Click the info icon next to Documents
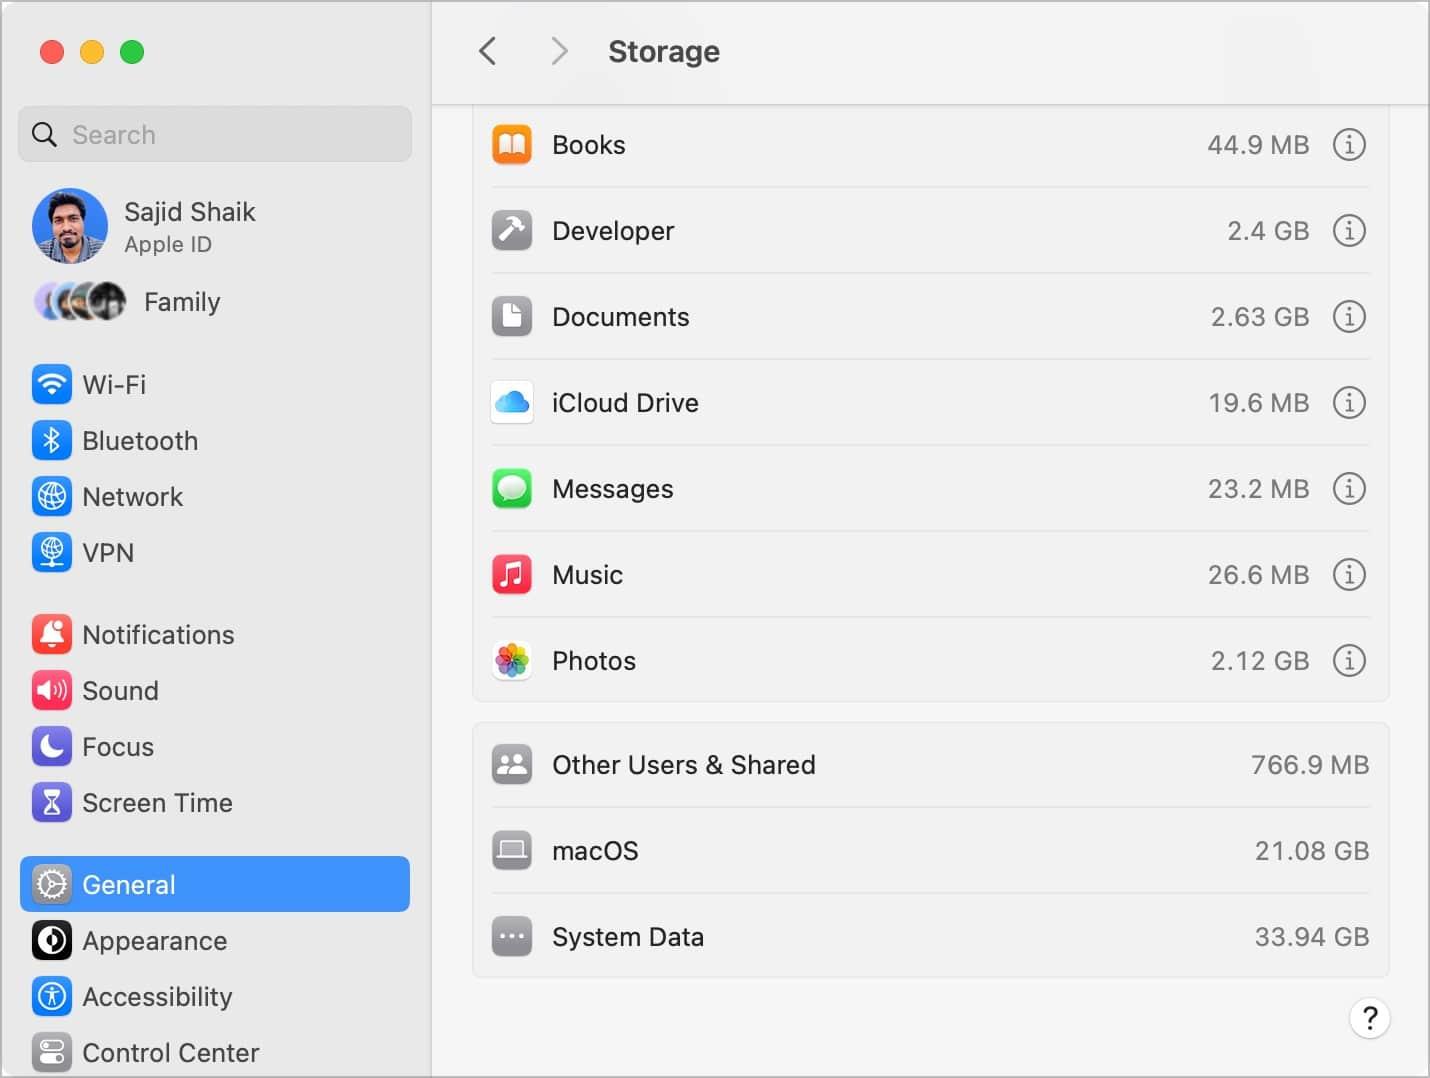1430x1078 pixels. click(1349, 317)
